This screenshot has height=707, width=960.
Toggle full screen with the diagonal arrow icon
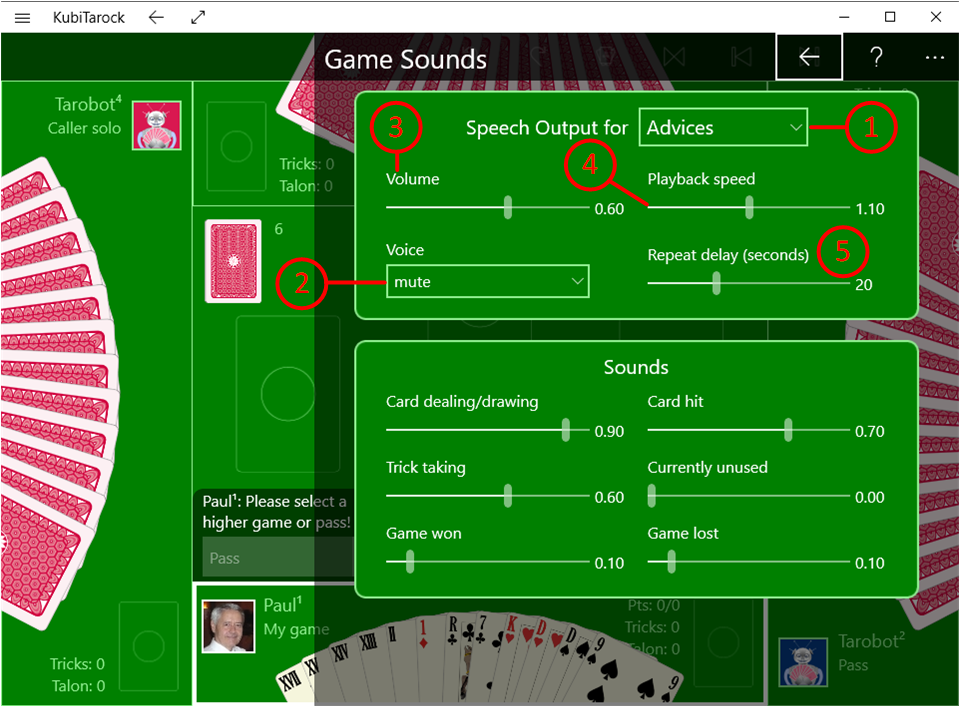198,17
